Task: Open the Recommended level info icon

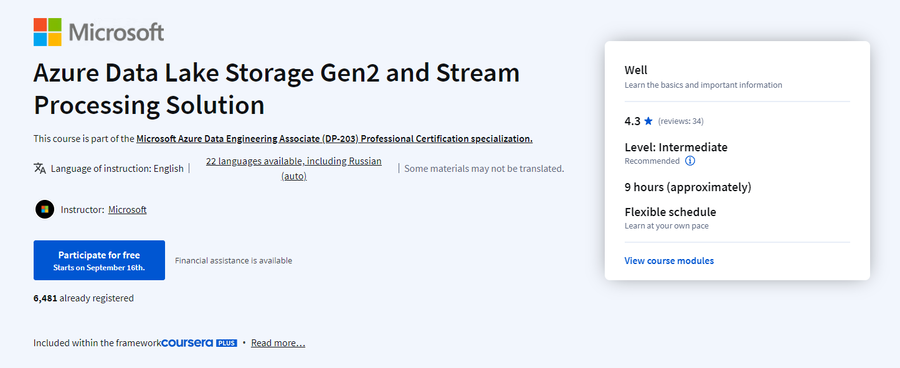Action: click(690, 161)
